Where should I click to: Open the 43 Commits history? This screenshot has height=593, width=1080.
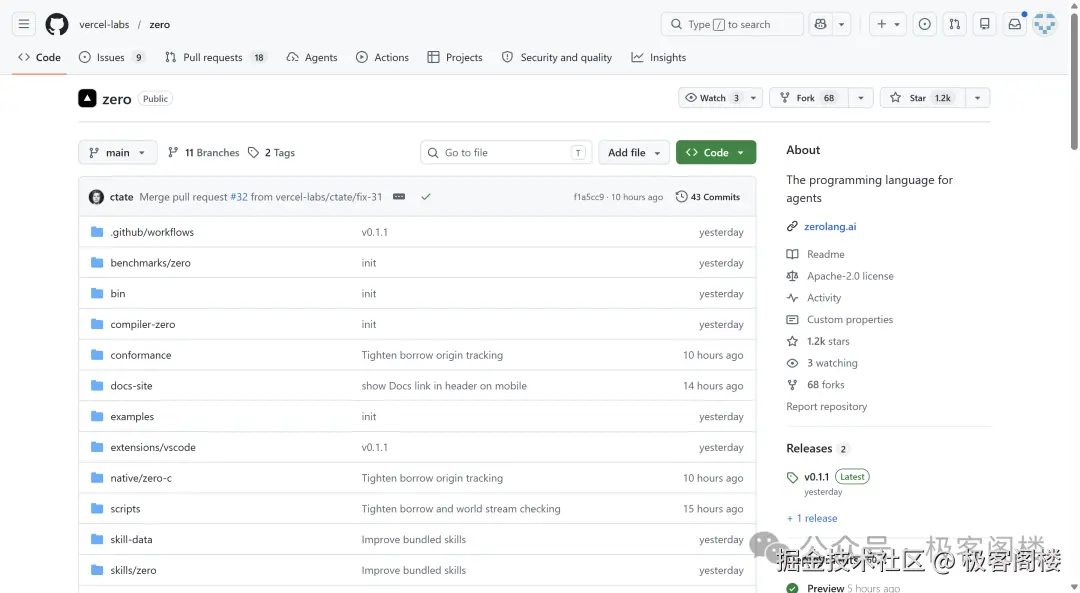[x=707, y=197]
